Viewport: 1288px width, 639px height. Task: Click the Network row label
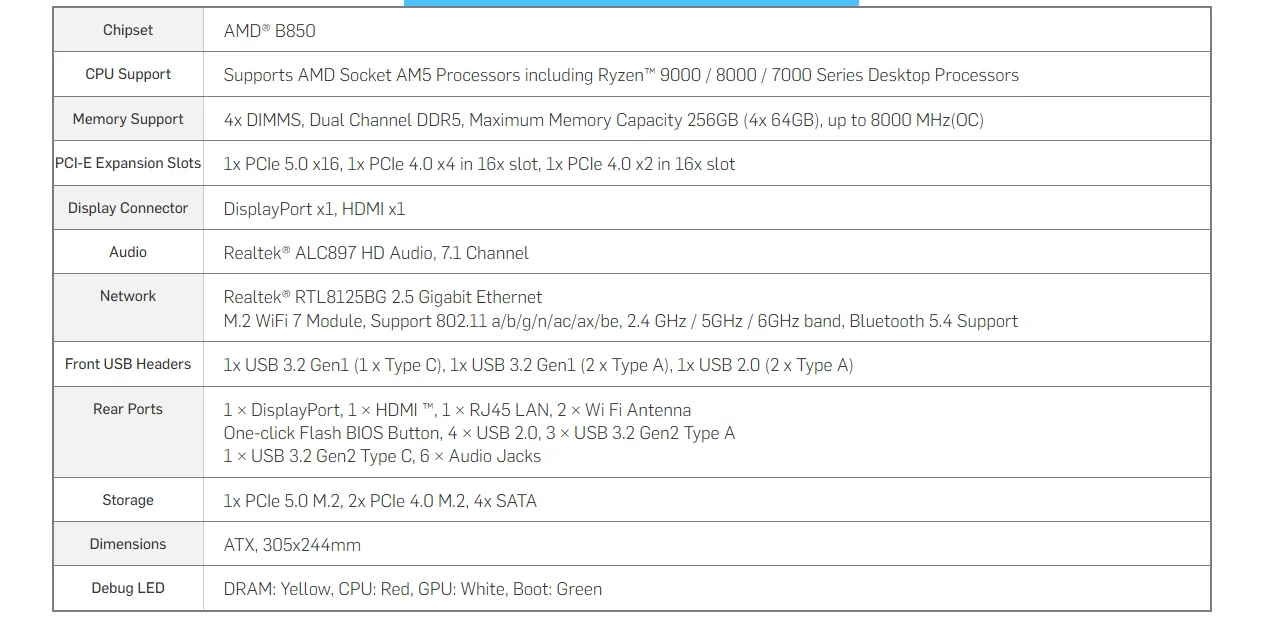[x=128, y=296]
